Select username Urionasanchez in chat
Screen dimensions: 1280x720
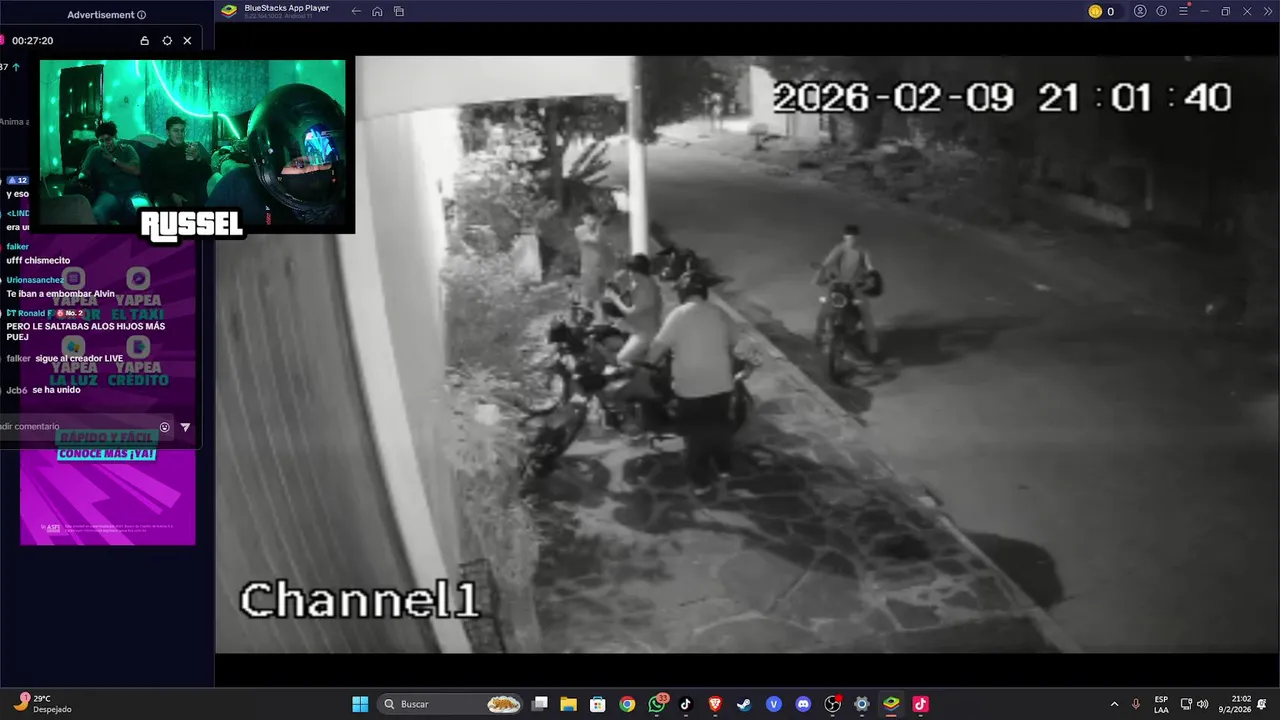coord(35,280)
